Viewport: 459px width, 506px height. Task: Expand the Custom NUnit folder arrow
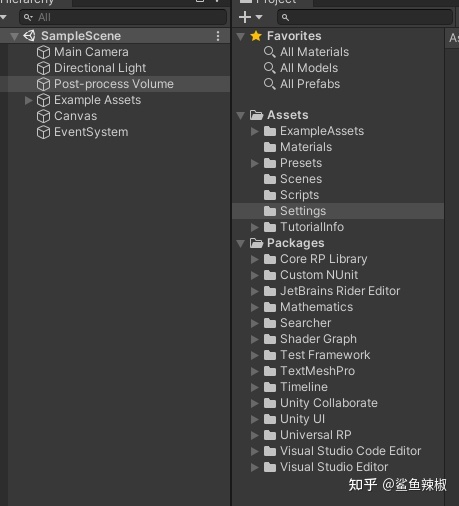coord(255,275)
